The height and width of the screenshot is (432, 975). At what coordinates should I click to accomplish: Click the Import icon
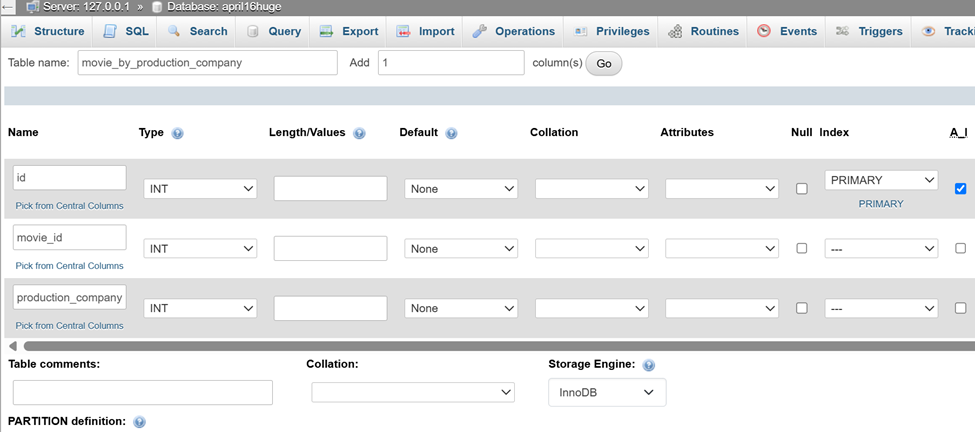404,31
